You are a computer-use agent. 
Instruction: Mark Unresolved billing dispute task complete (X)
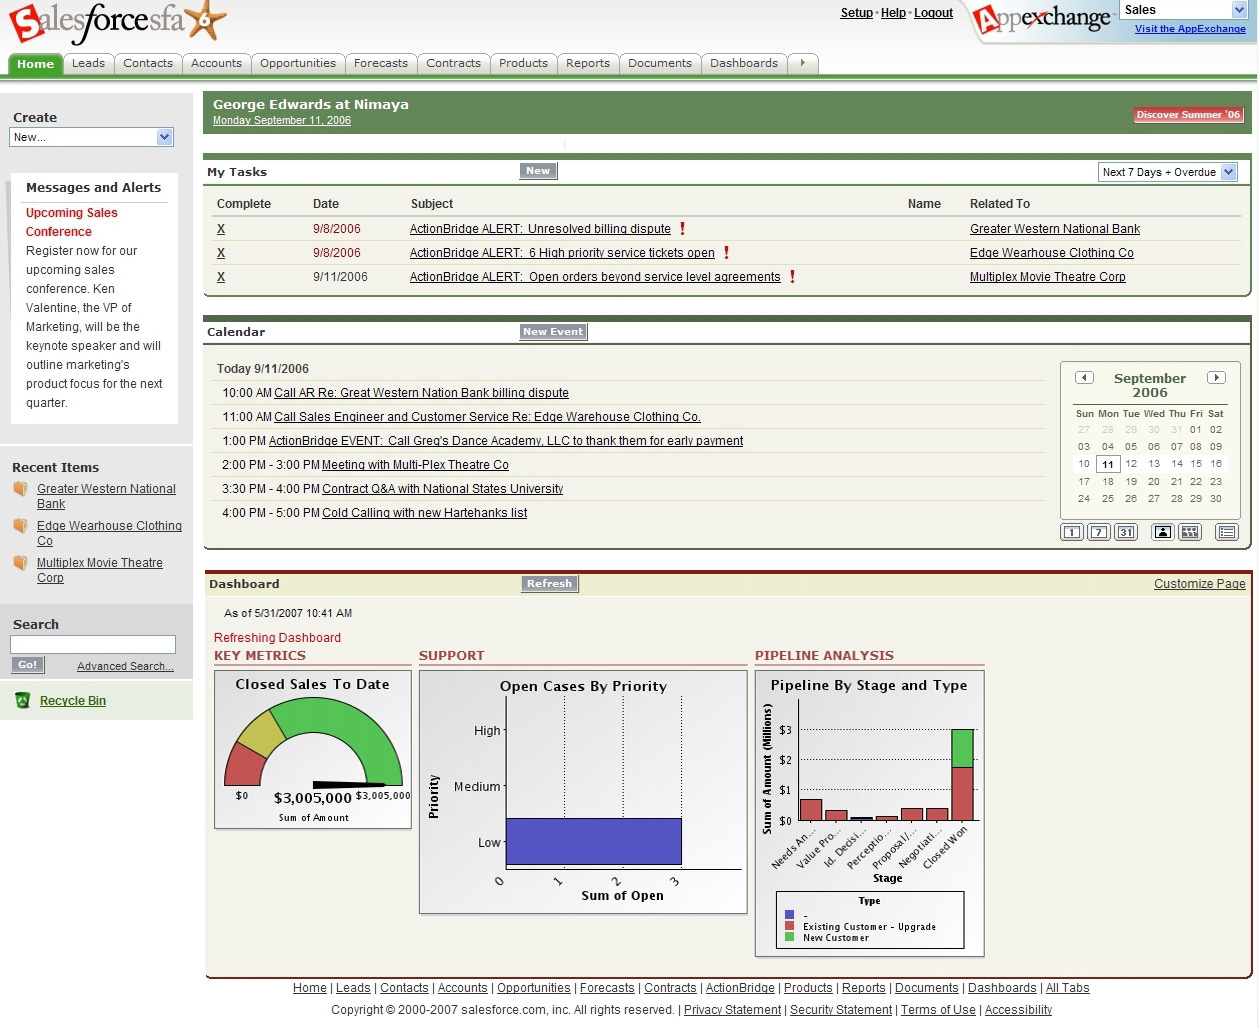pyautogui.click(x=221, y=229)
